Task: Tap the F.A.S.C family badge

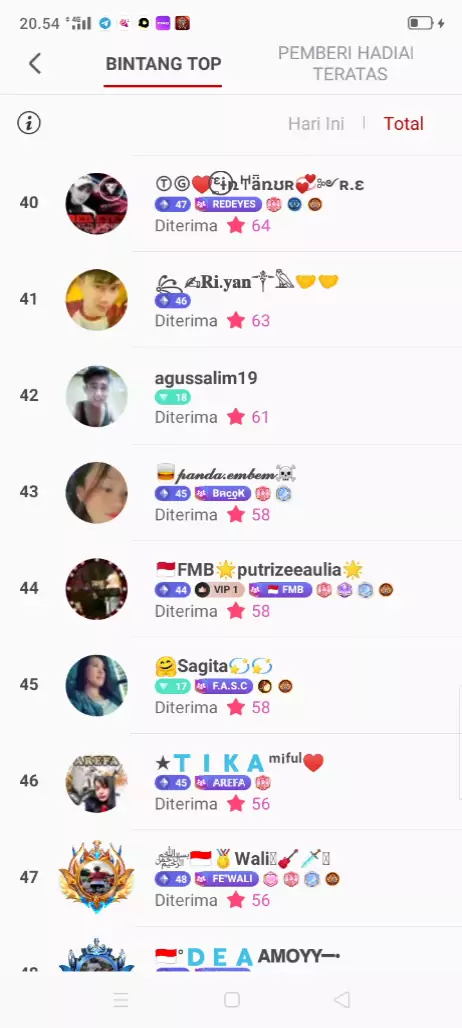Action: coord(223,686)
